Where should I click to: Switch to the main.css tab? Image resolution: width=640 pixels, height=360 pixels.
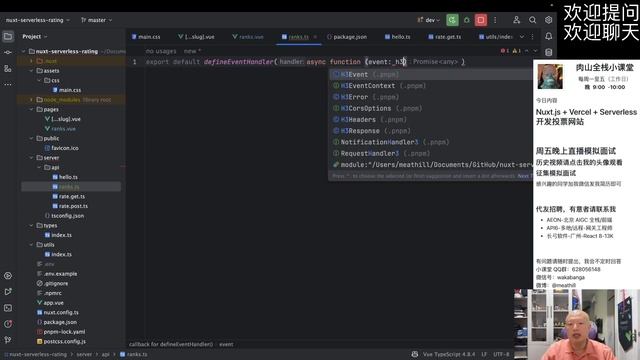point(146,37)
